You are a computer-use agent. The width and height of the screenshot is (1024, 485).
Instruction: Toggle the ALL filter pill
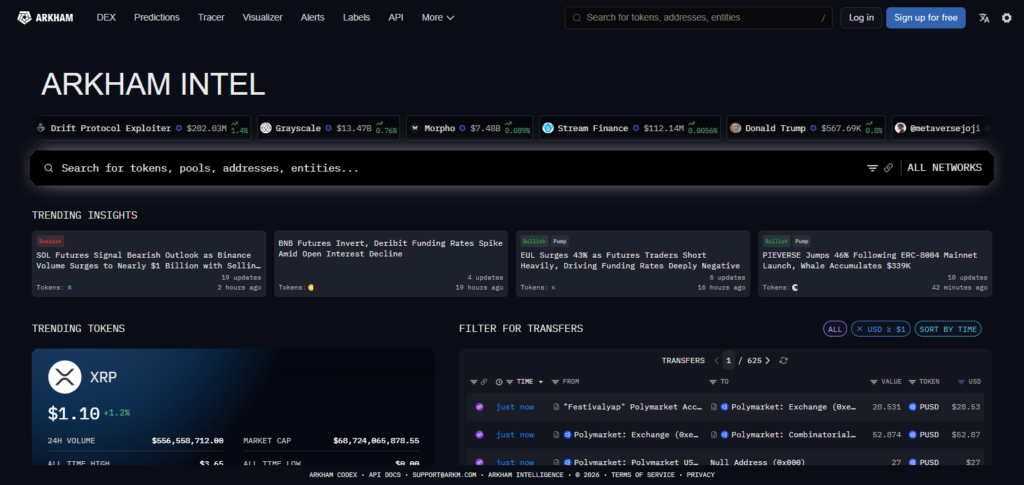point(835,329)
